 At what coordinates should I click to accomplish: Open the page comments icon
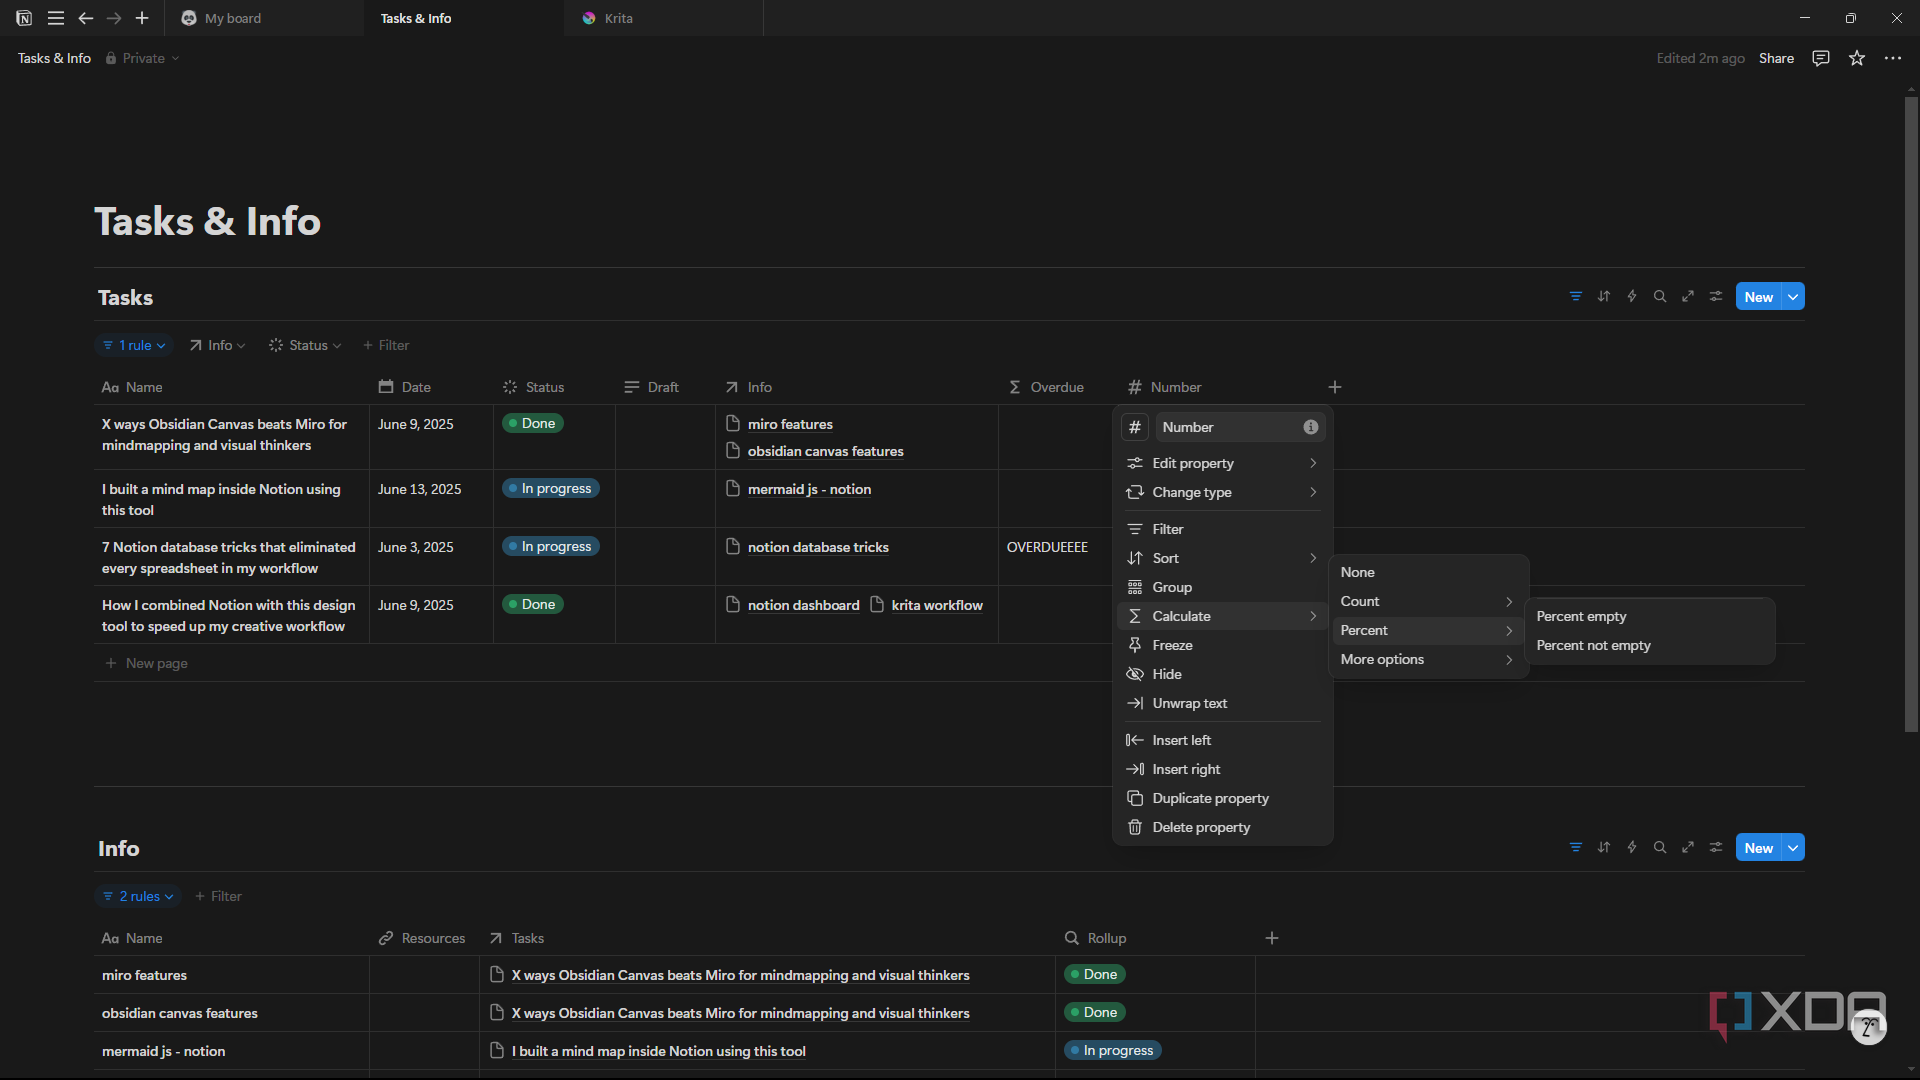pos(1821,58)
